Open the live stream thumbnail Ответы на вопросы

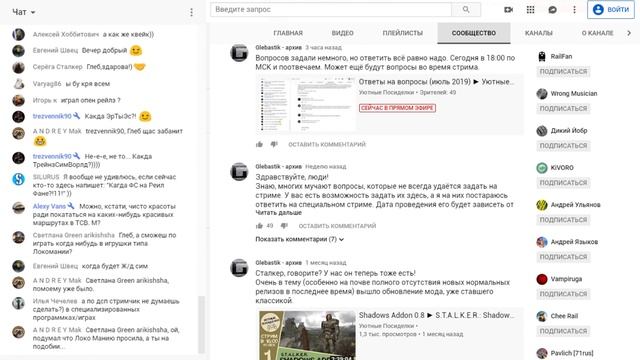pos(306,104)
